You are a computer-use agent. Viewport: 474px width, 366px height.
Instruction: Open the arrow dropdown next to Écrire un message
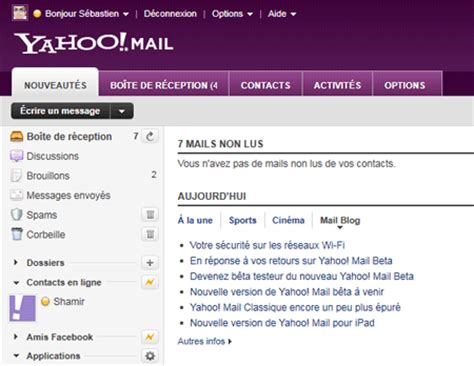coord(122,111)
